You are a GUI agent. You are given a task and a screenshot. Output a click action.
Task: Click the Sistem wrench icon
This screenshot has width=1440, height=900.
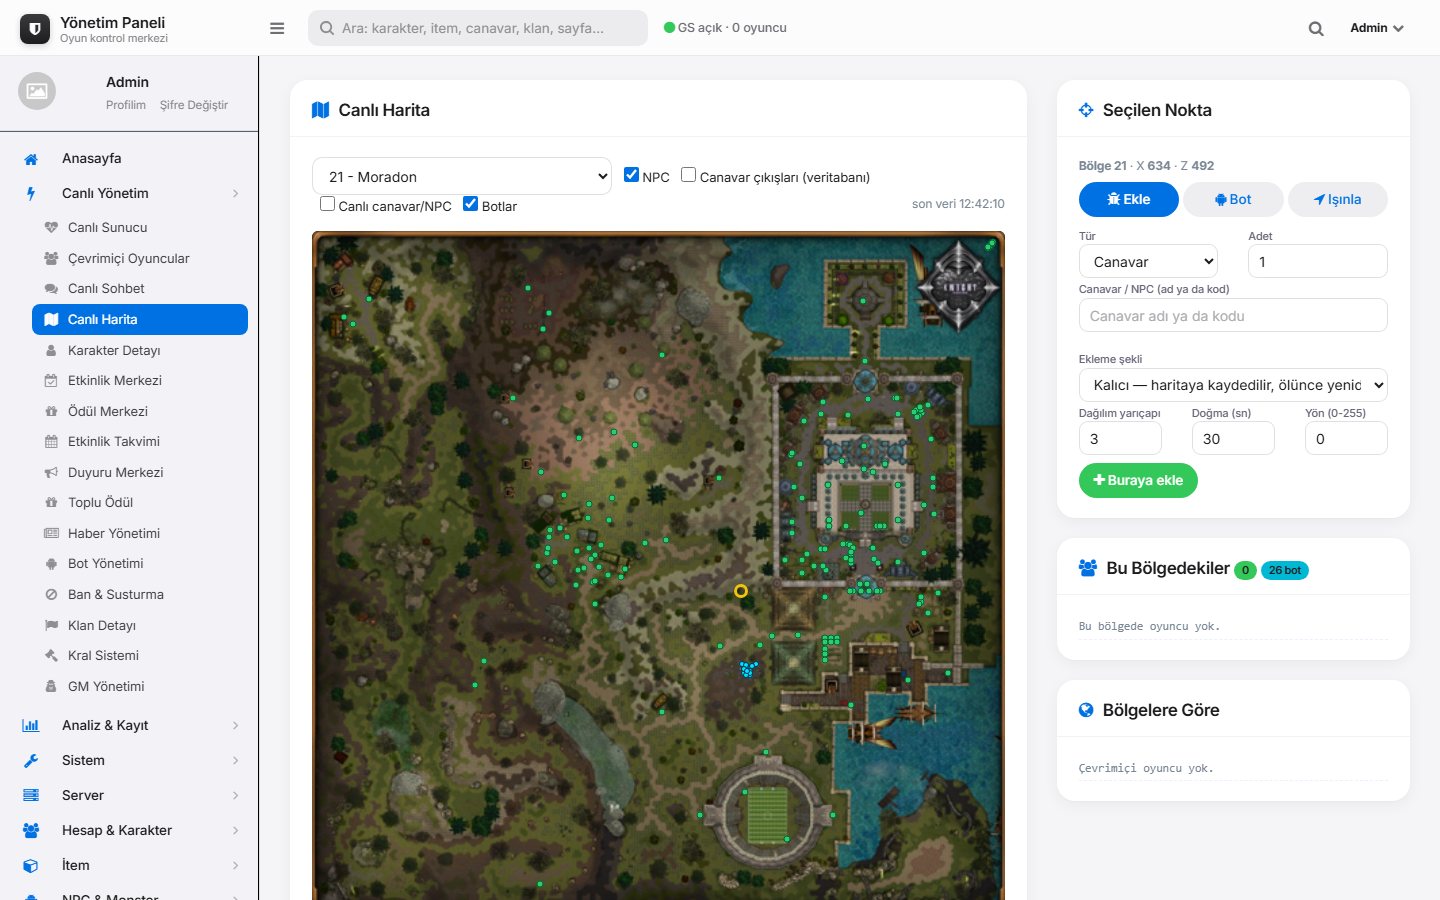[31, 761]
